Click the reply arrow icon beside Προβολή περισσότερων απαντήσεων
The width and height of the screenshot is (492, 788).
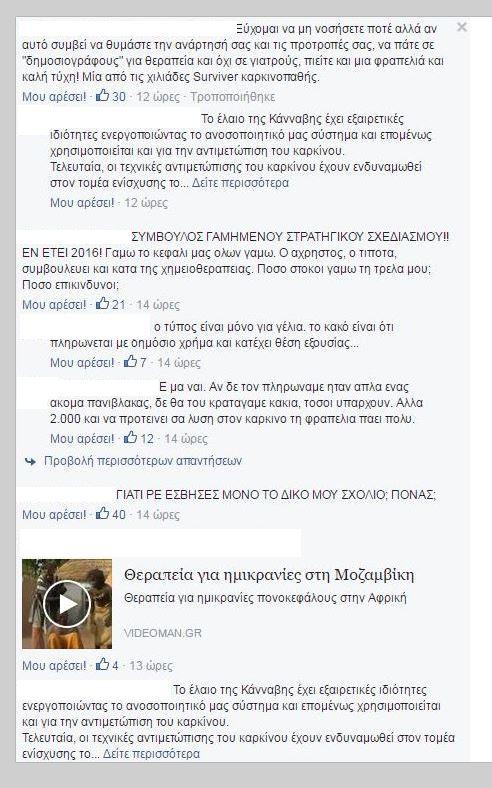[31, 461]
